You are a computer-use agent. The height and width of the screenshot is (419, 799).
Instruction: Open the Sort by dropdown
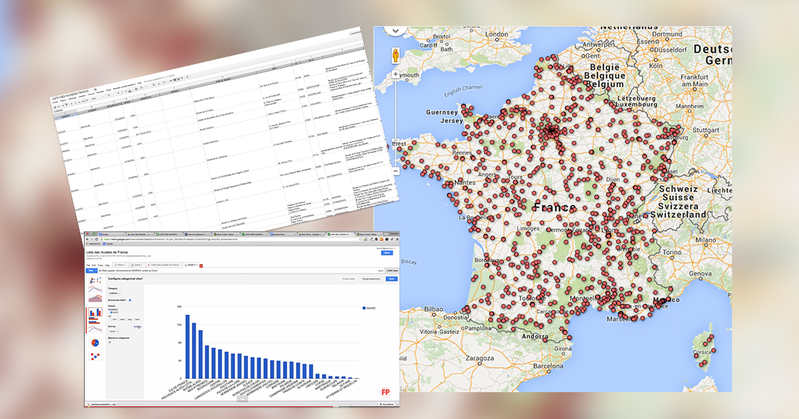pyautogui.click(x=114, y=331)
